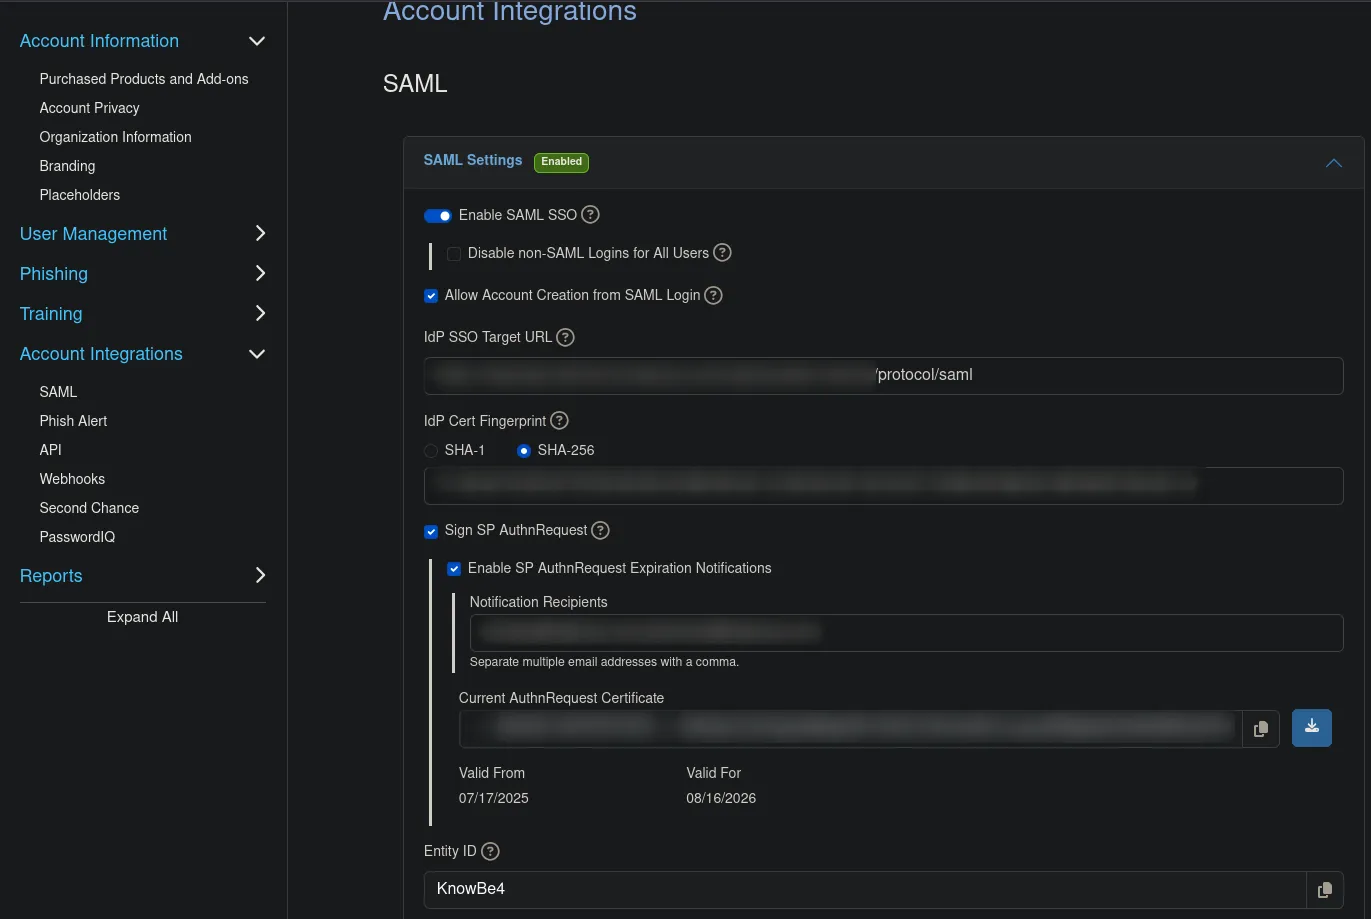Open the Phish Alert page
1371x919 pixels.
click(73, 421)
